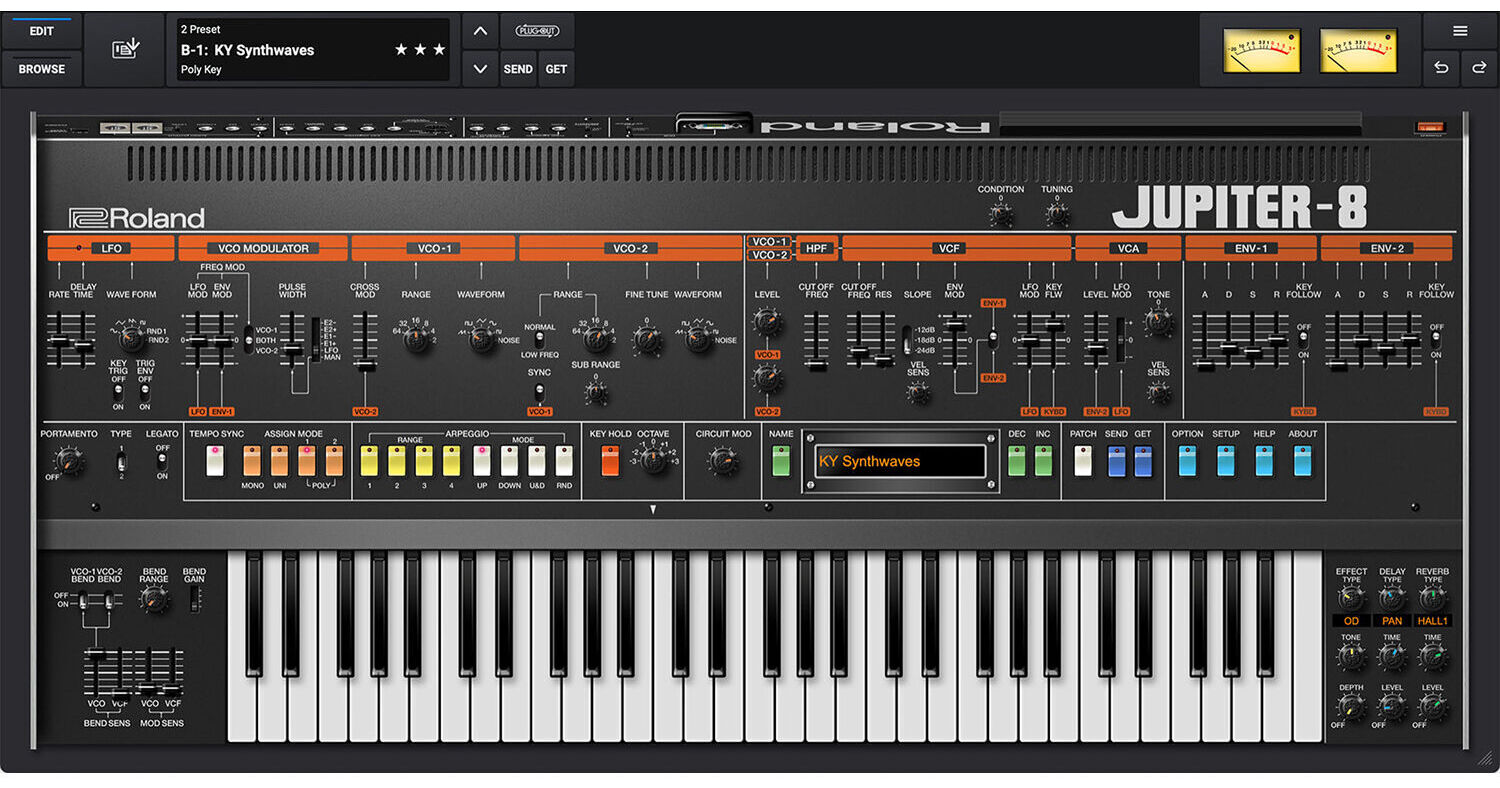Toggle the VCO-2 SYNC switch

coord(538,391)
